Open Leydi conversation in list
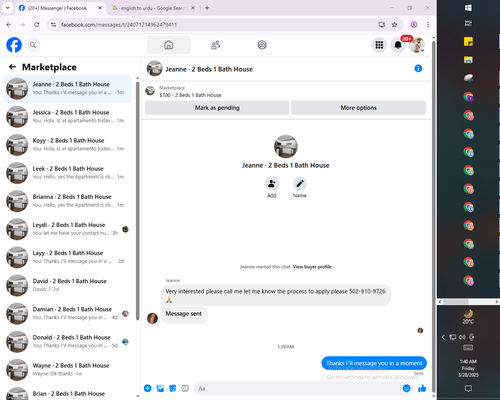Viewport: 500px width, 400px height. pos(67,229)
